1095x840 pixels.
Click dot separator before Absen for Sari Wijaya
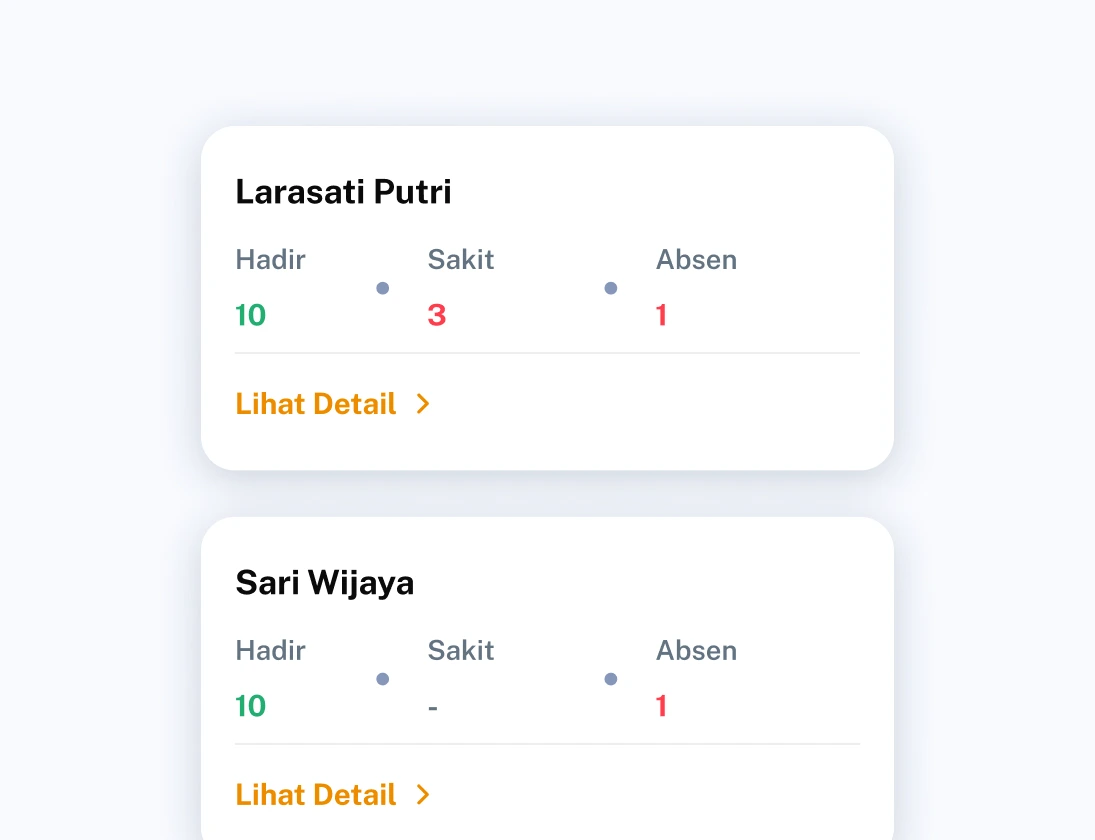610,679
